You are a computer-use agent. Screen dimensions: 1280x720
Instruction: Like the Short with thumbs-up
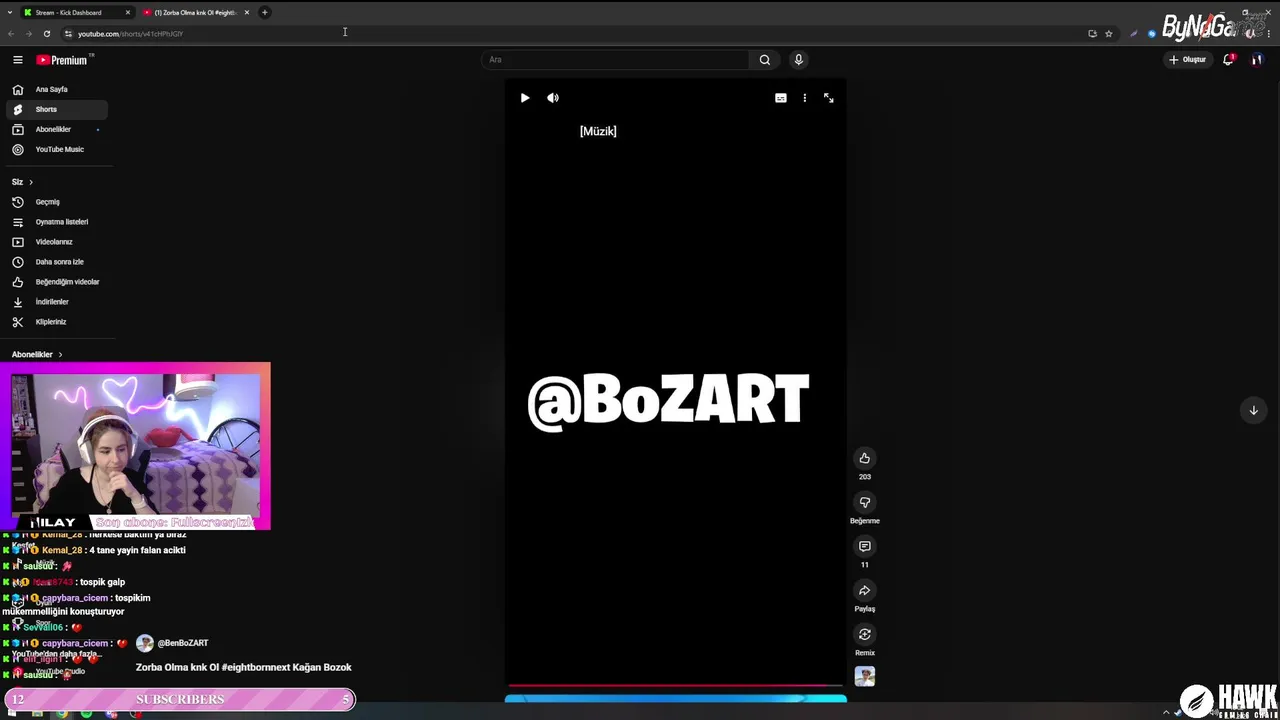(x=865, y=458)
